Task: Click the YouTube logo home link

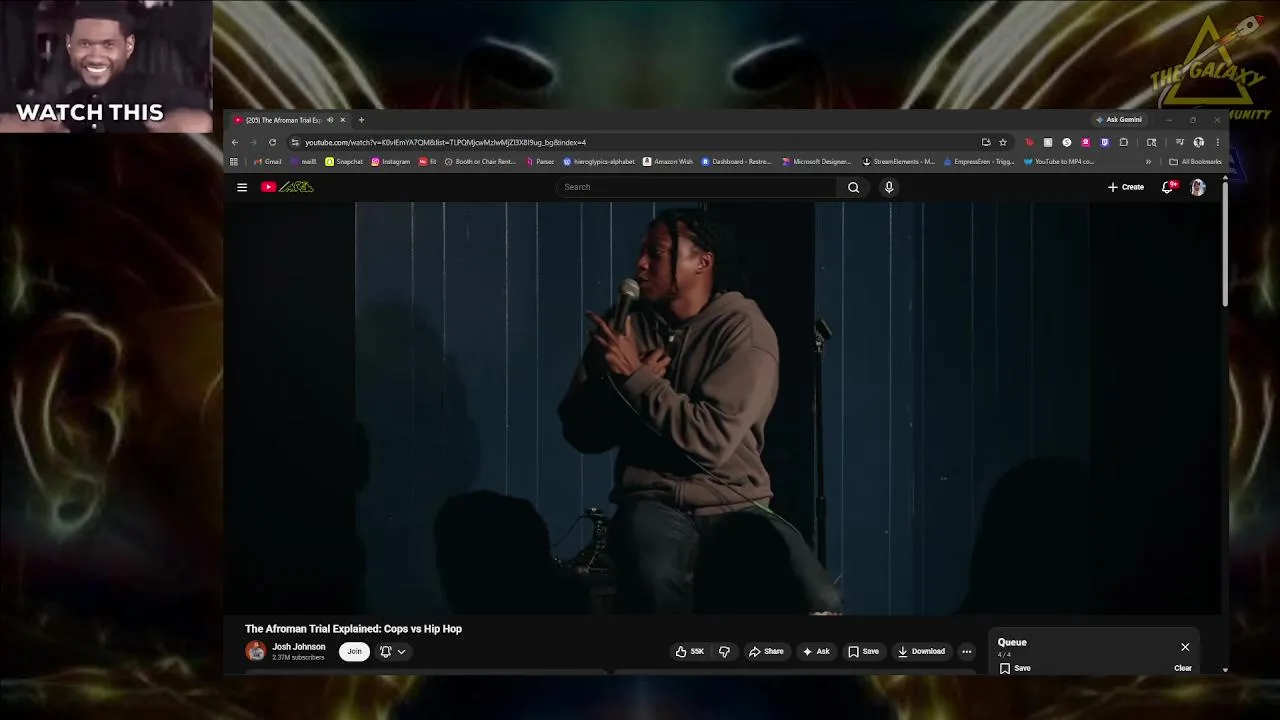Action: point(288,187)
